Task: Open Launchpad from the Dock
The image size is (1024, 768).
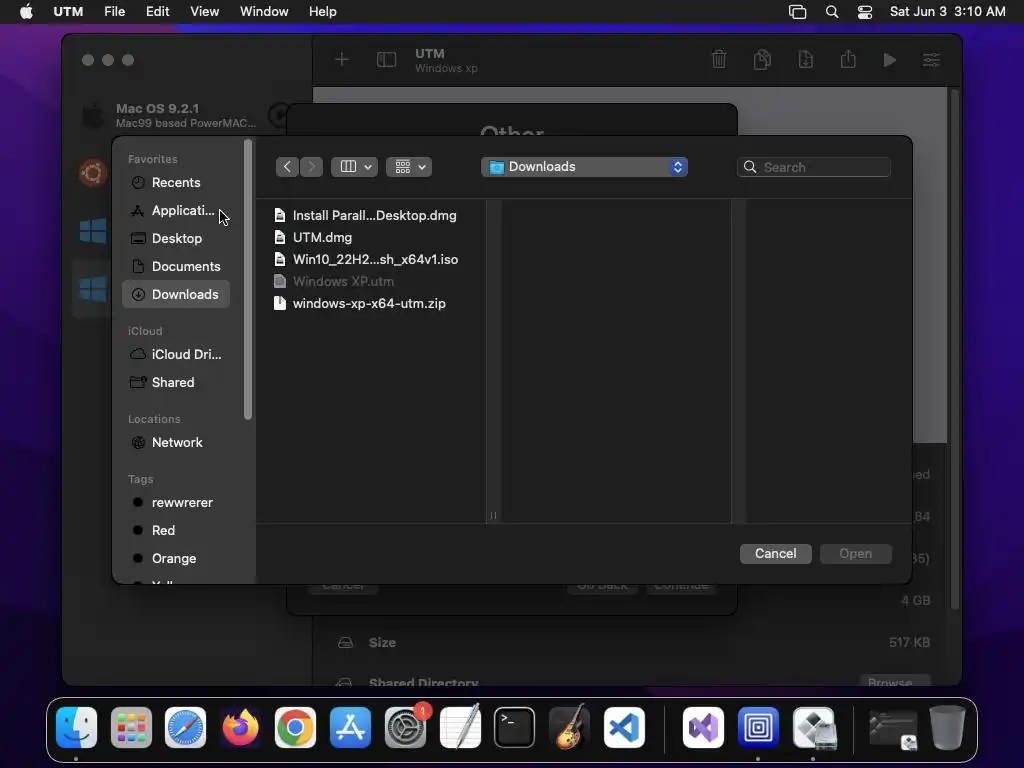Action: pos(131,728)
